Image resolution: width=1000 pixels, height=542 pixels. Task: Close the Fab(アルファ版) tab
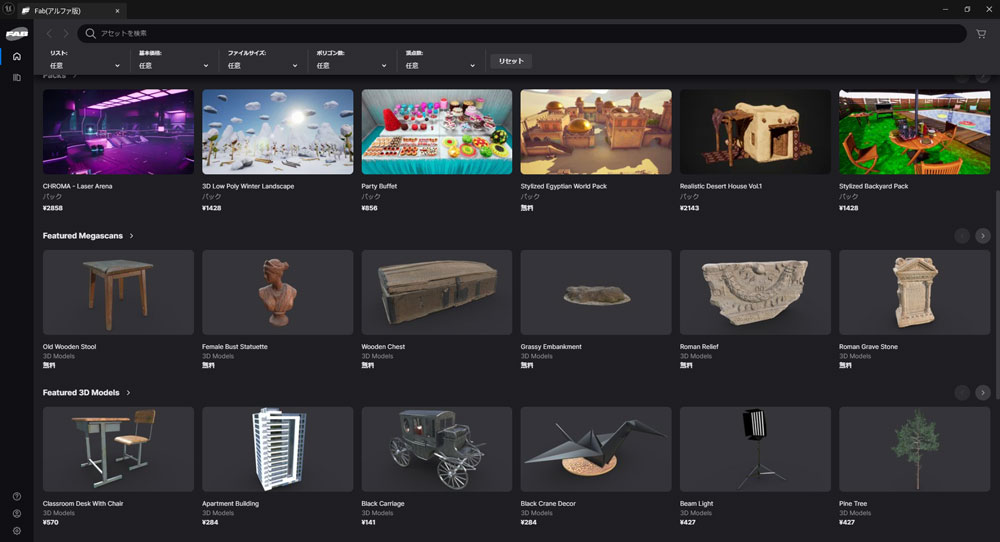point(117,11)
